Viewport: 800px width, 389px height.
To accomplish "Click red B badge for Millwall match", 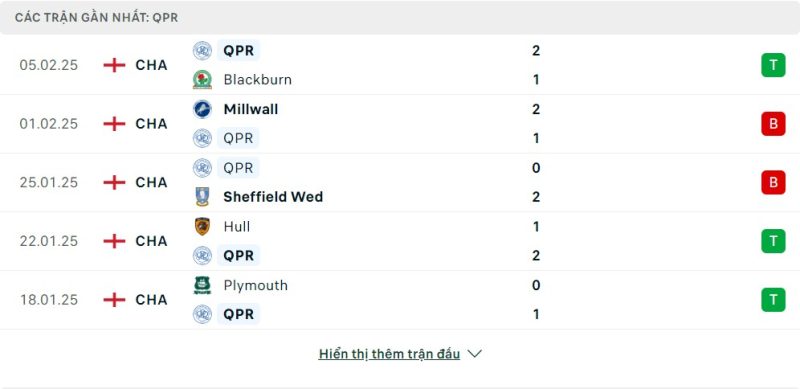I will (773, 124).
